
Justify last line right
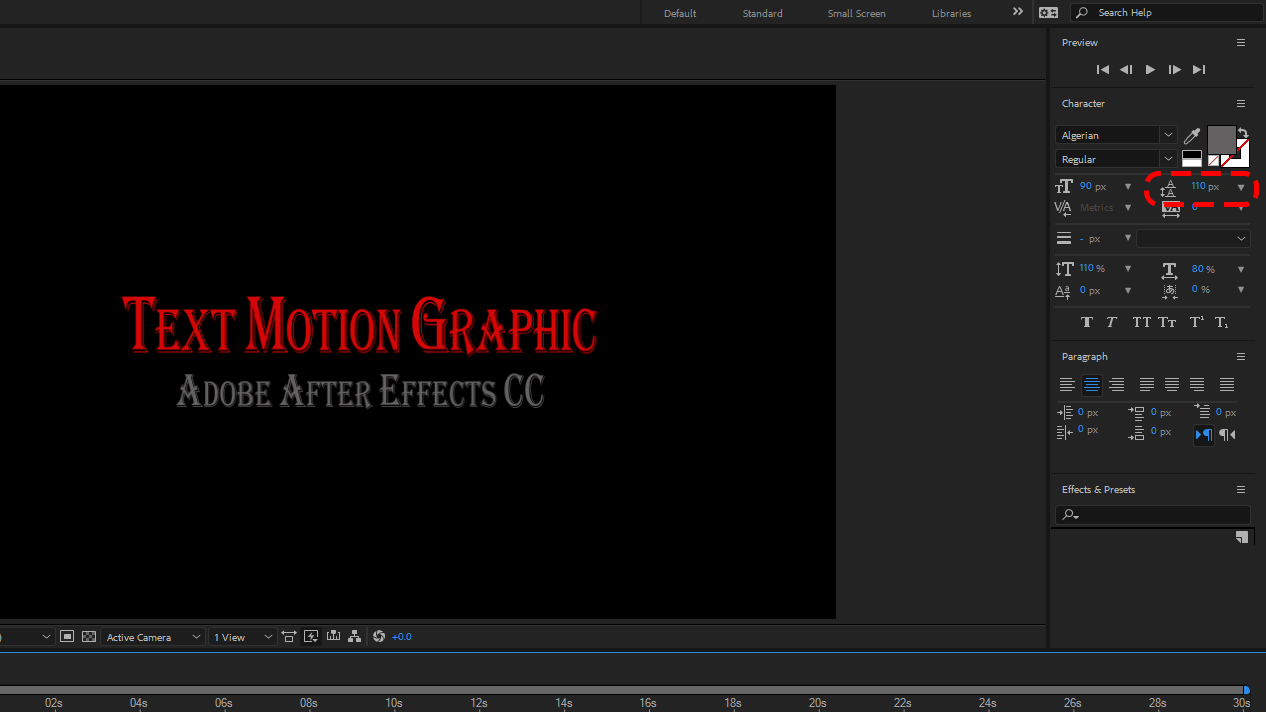(1197, 384)
